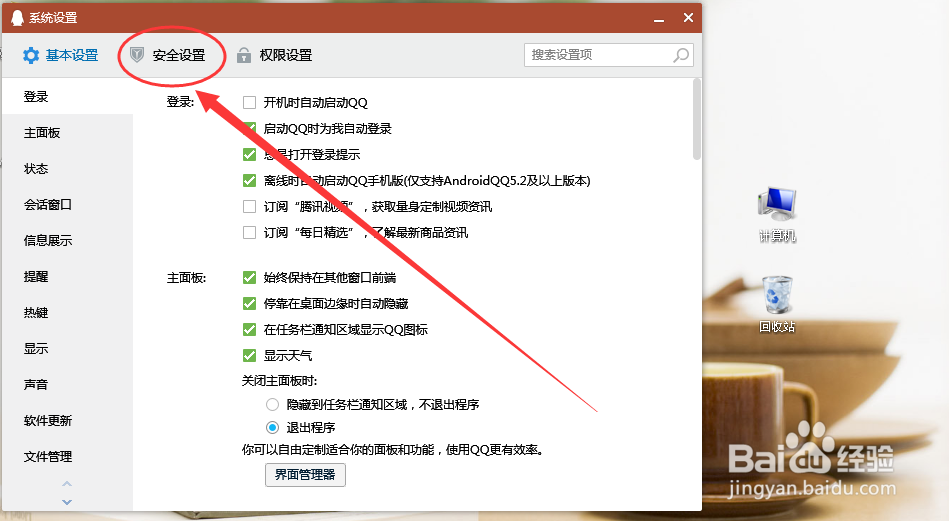This screenshot has width=949, height=521.
Task: Select 会话窗口 in the sidebar
Action: [x=67, y=205]
